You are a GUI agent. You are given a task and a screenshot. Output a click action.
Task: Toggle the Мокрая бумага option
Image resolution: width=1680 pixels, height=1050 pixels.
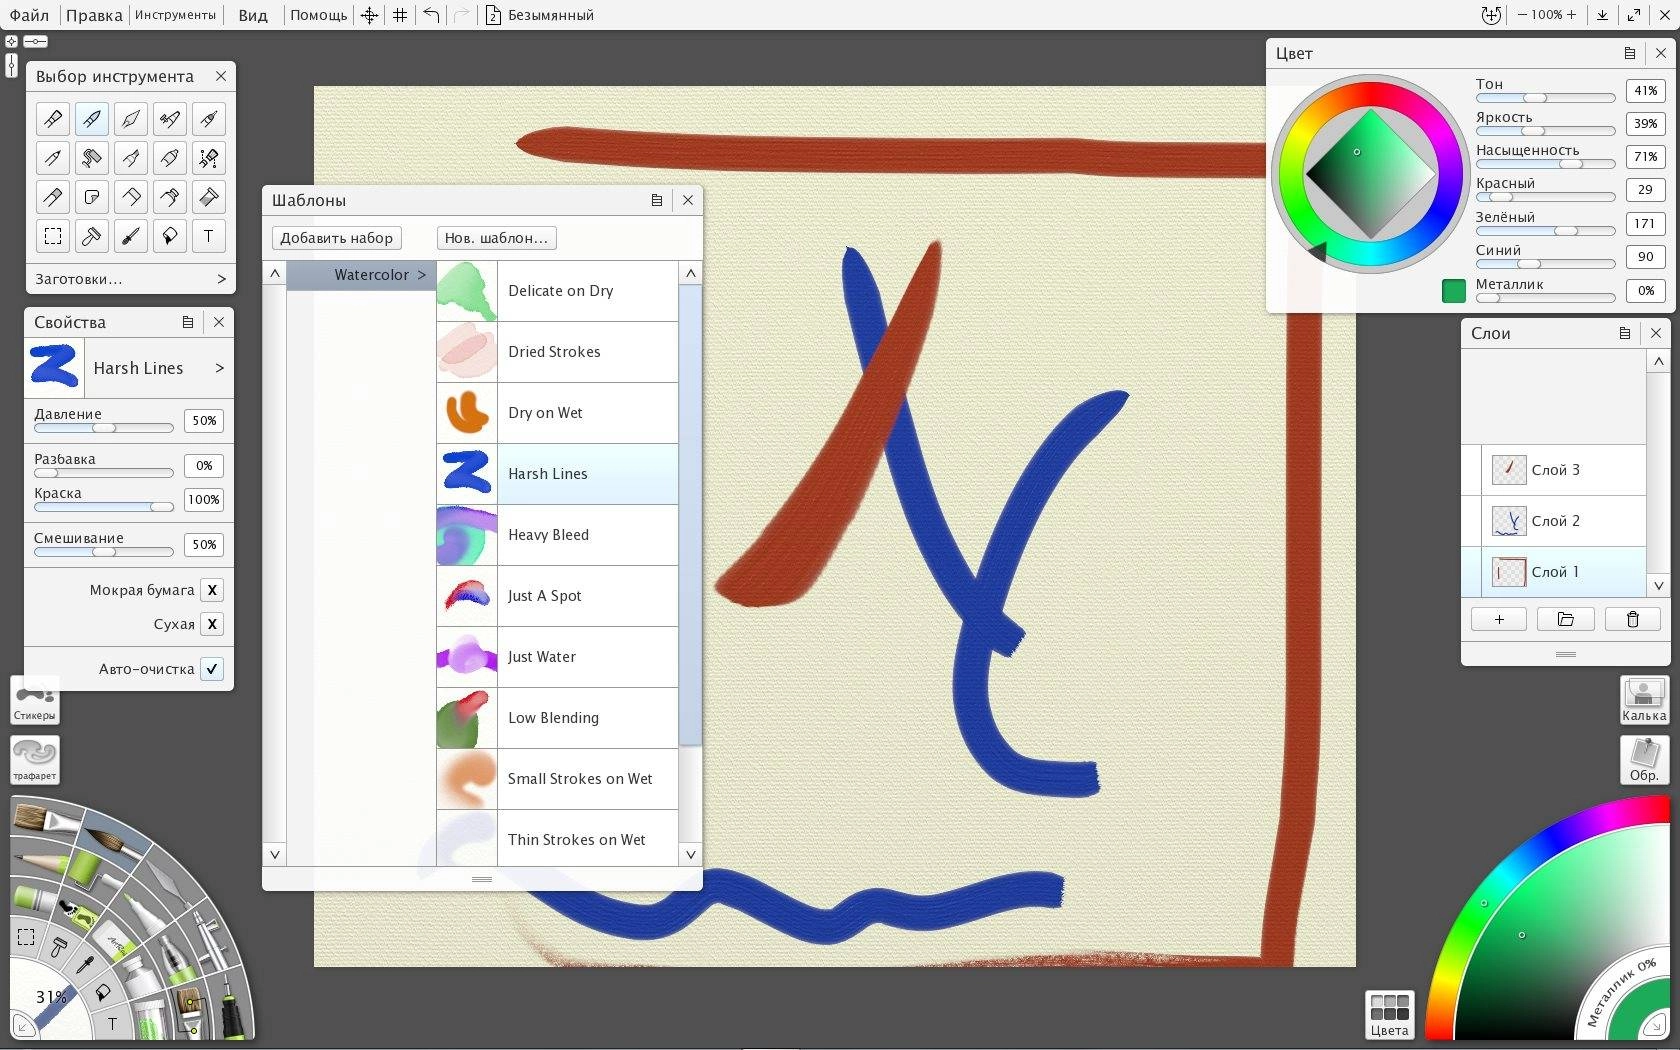coord(212,590)
